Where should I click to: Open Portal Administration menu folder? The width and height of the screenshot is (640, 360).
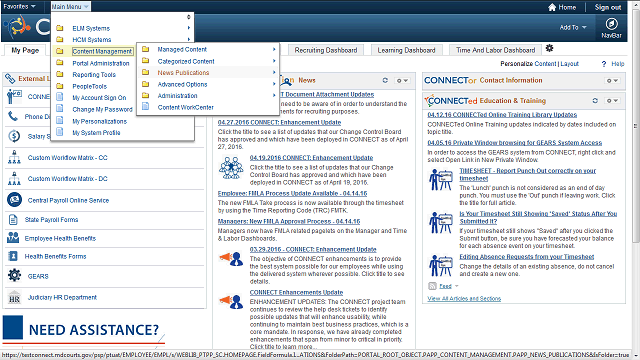pos(101,63)
